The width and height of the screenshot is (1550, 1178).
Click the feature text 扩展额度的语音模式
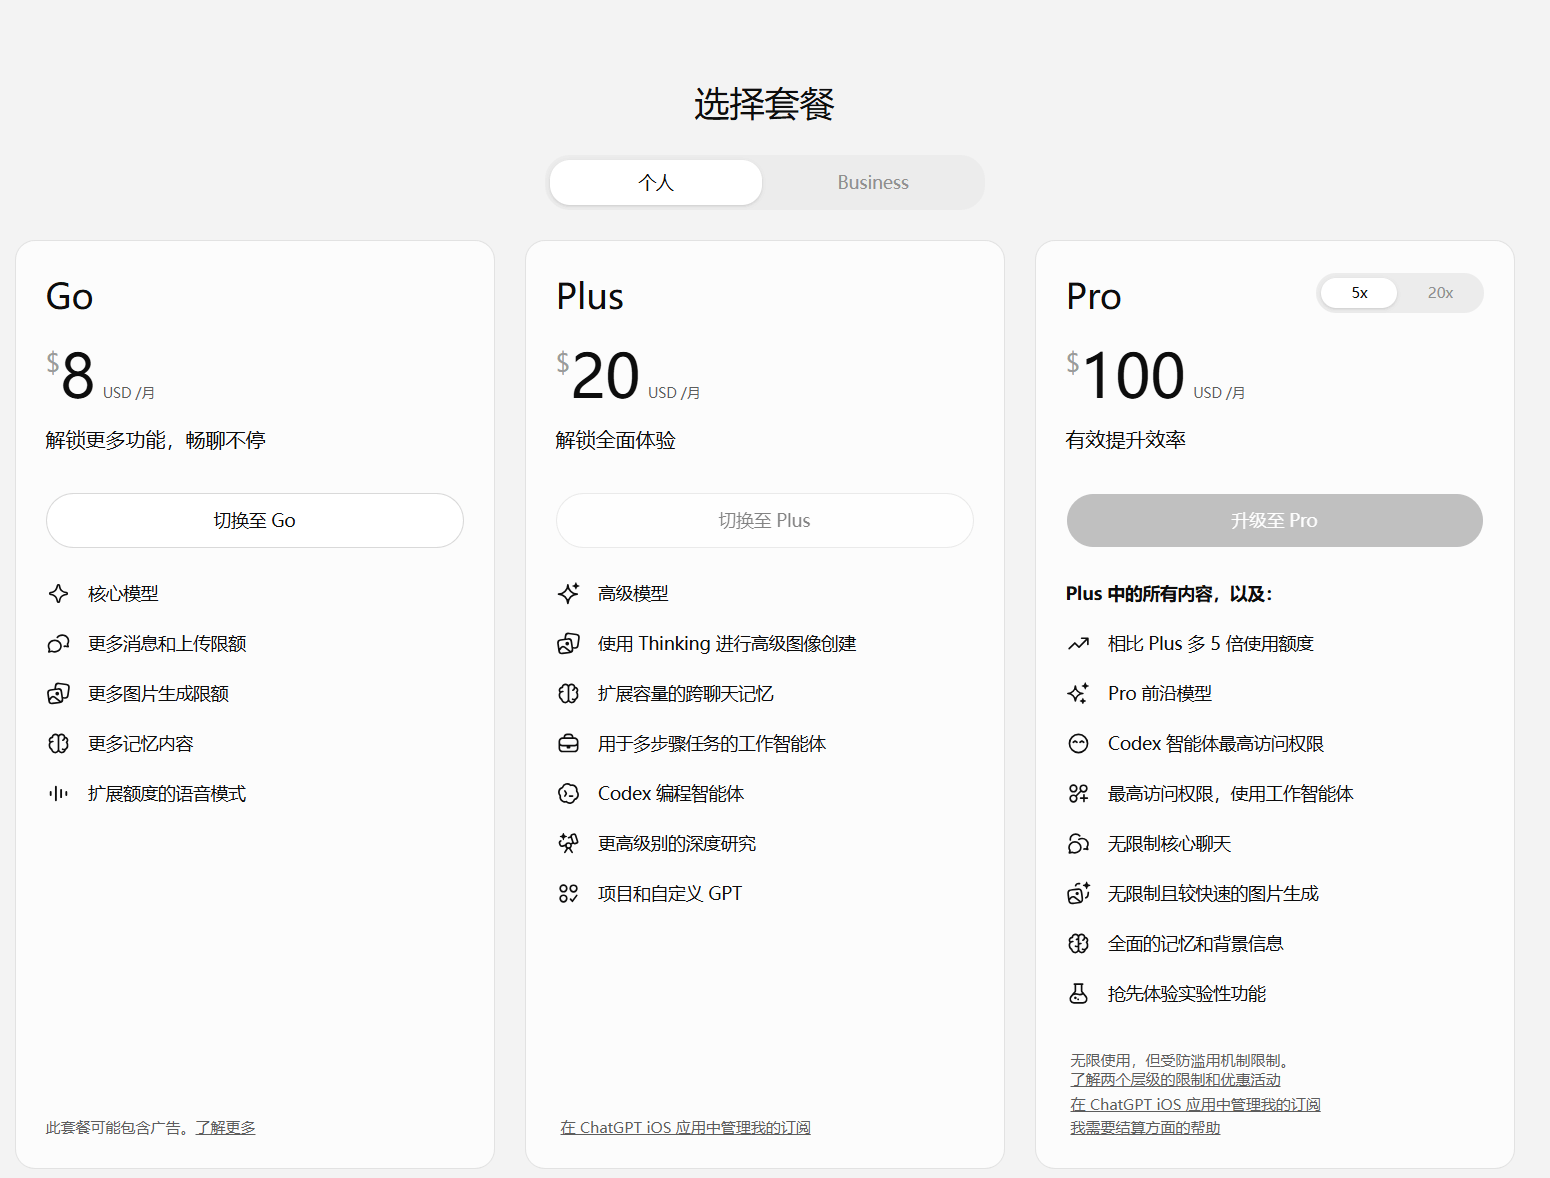(167, 794)
